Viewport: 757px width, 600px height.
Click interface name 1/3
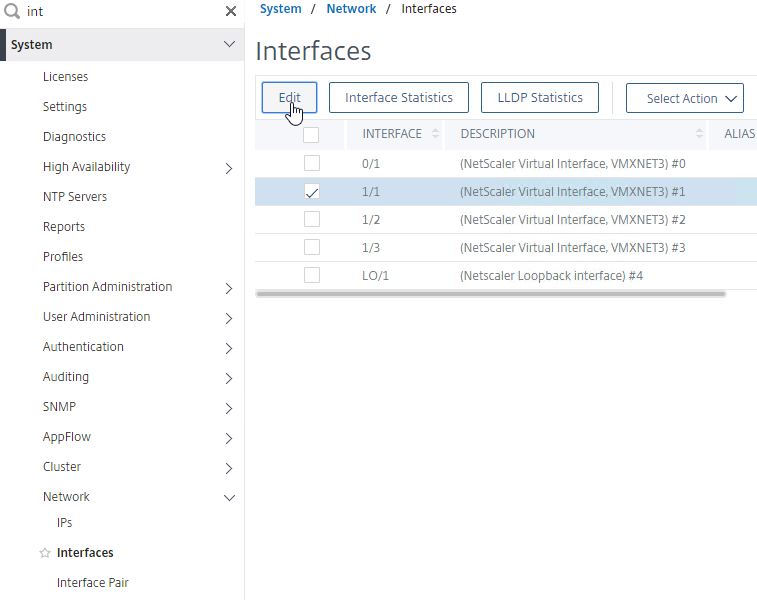(x=371, y=248)
